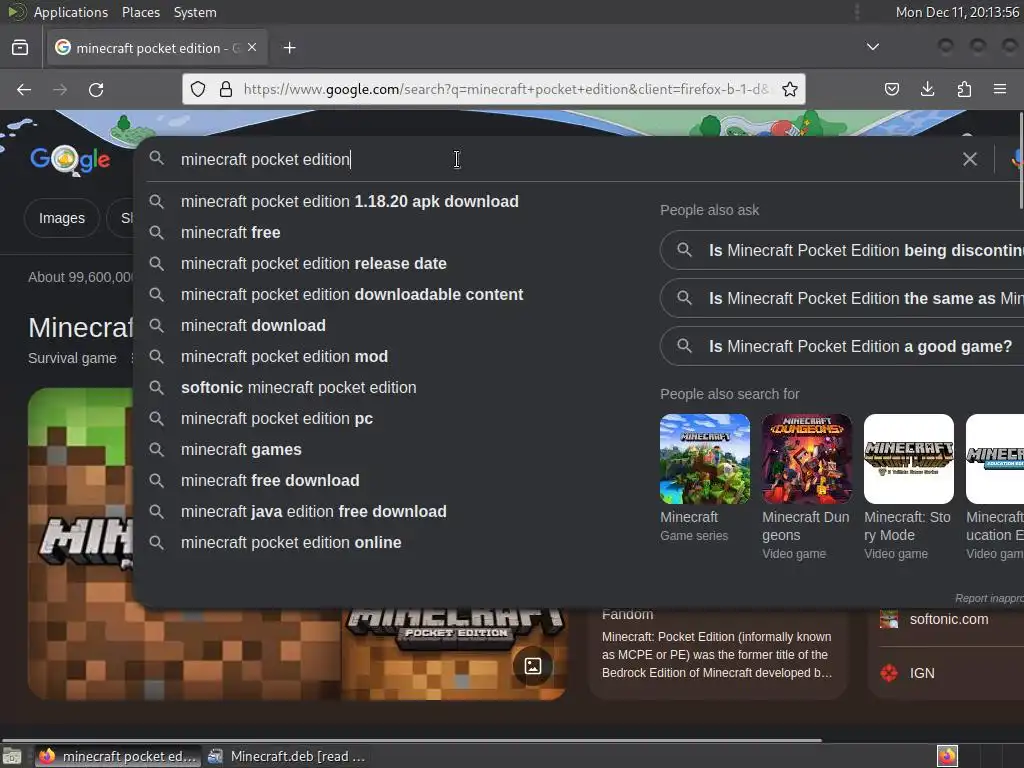The height and width of the screenshot is (768, 1024).
Task: Select suggestion 'minecraft pocket edition pc'
Action: 277,419
